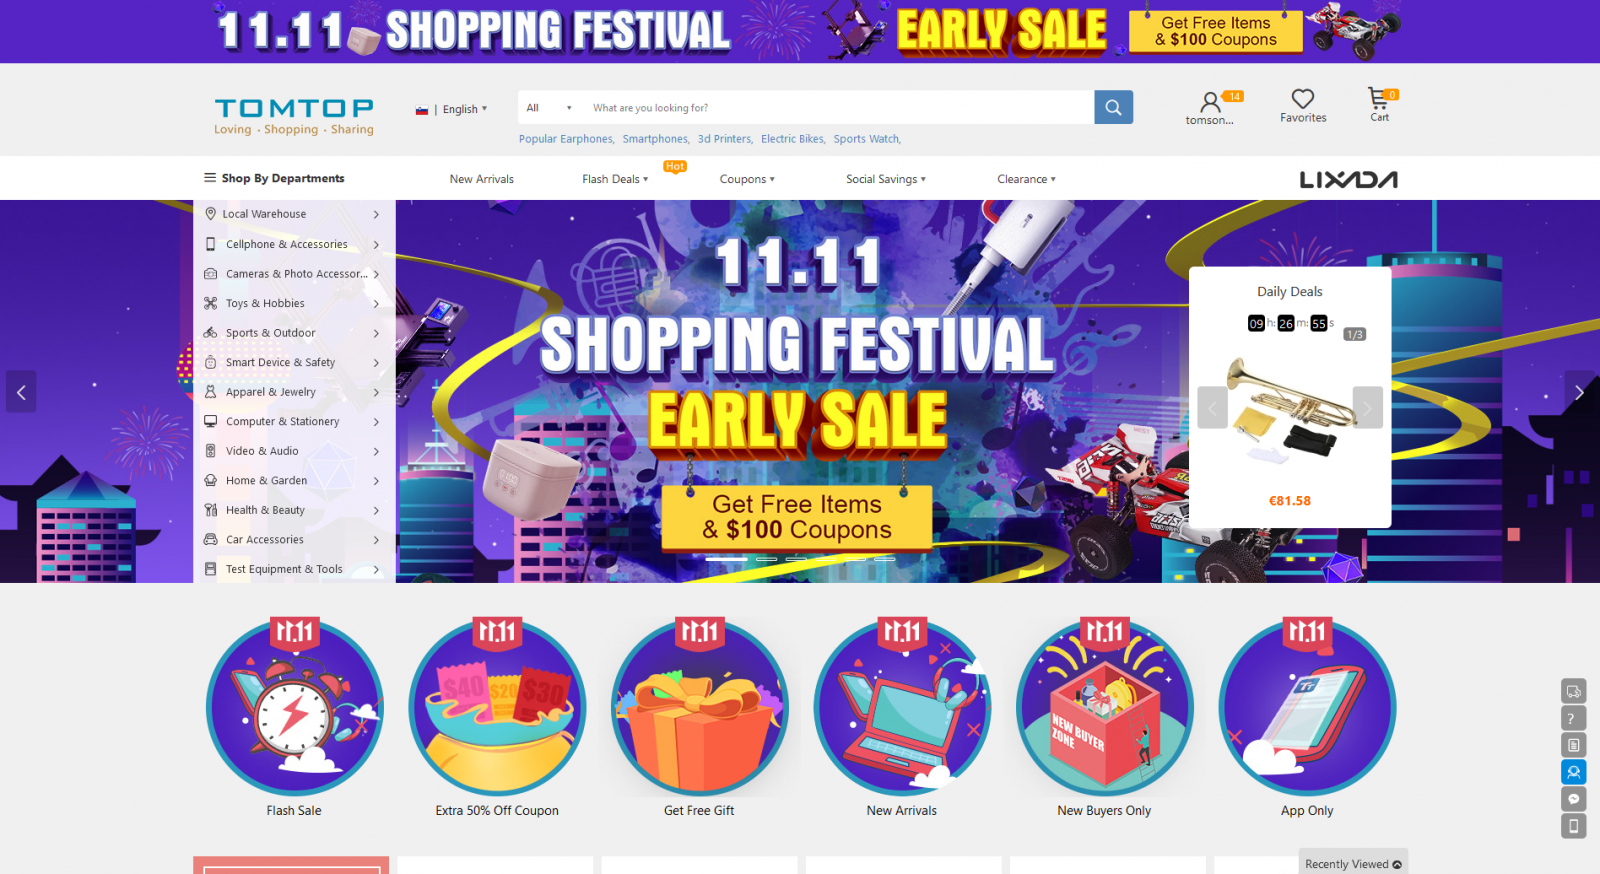1600x874 pixels.
Task: Expand the All search category dropdown
Action: (x=549, y=108)
